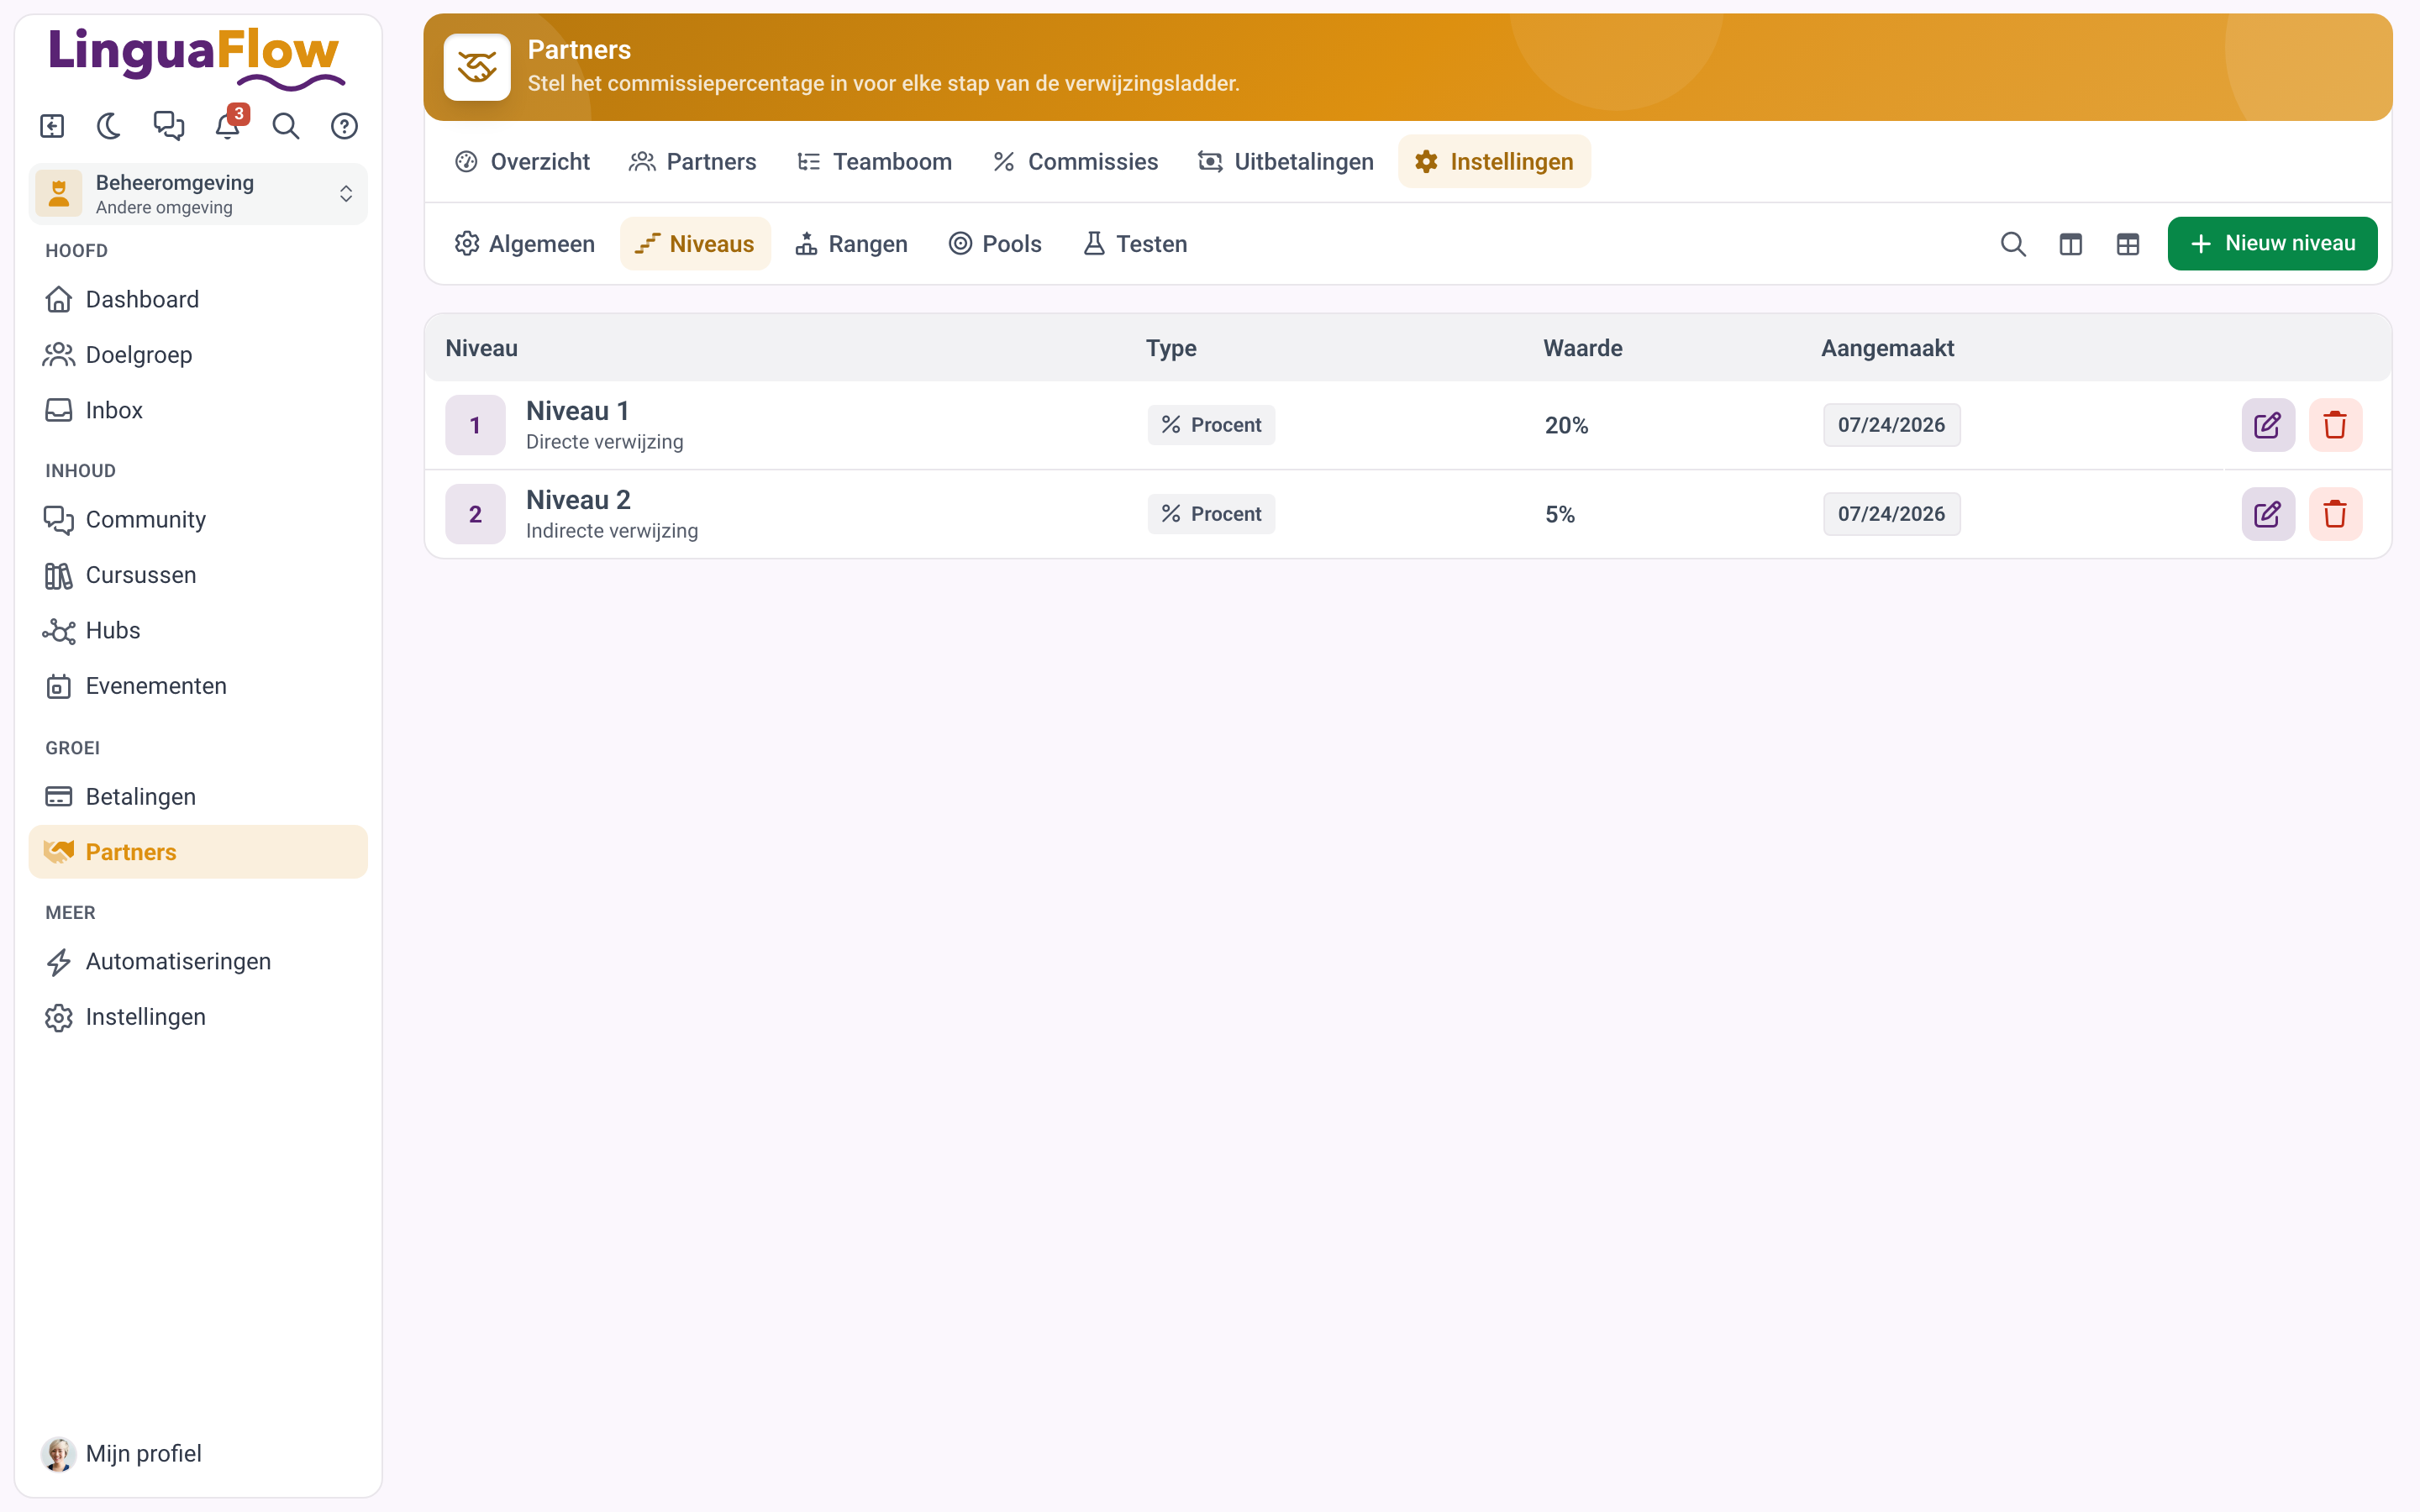Toggle column visibility icon in toolbar
Image resolution: width=2420 pixels, height=1512 pixels.
(2070, 244)
